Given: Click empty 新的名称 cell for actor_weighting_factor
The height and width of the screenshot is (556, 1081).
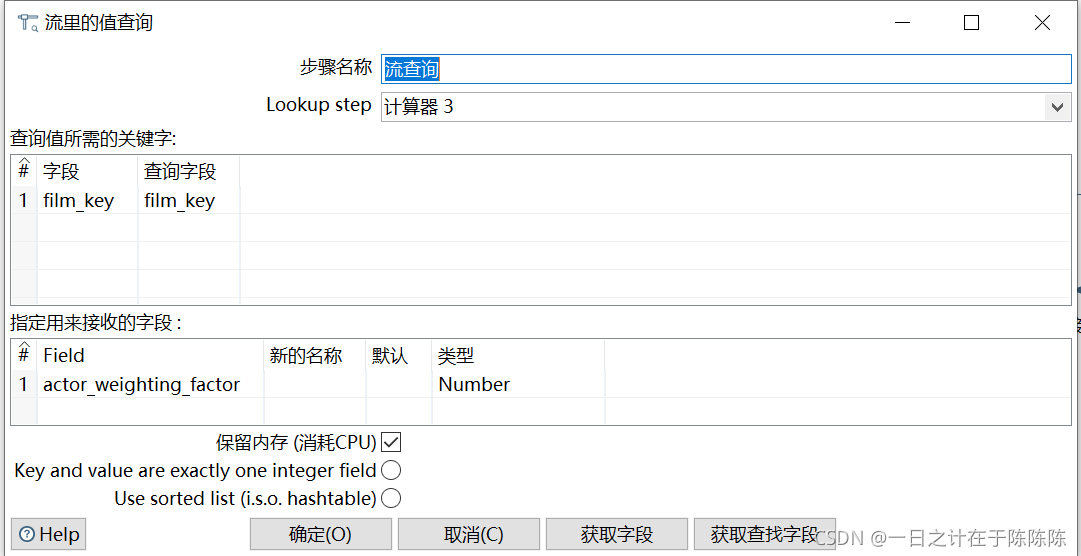Looking at the screenshot, I should pyautogui.click(x=315, y=384).
